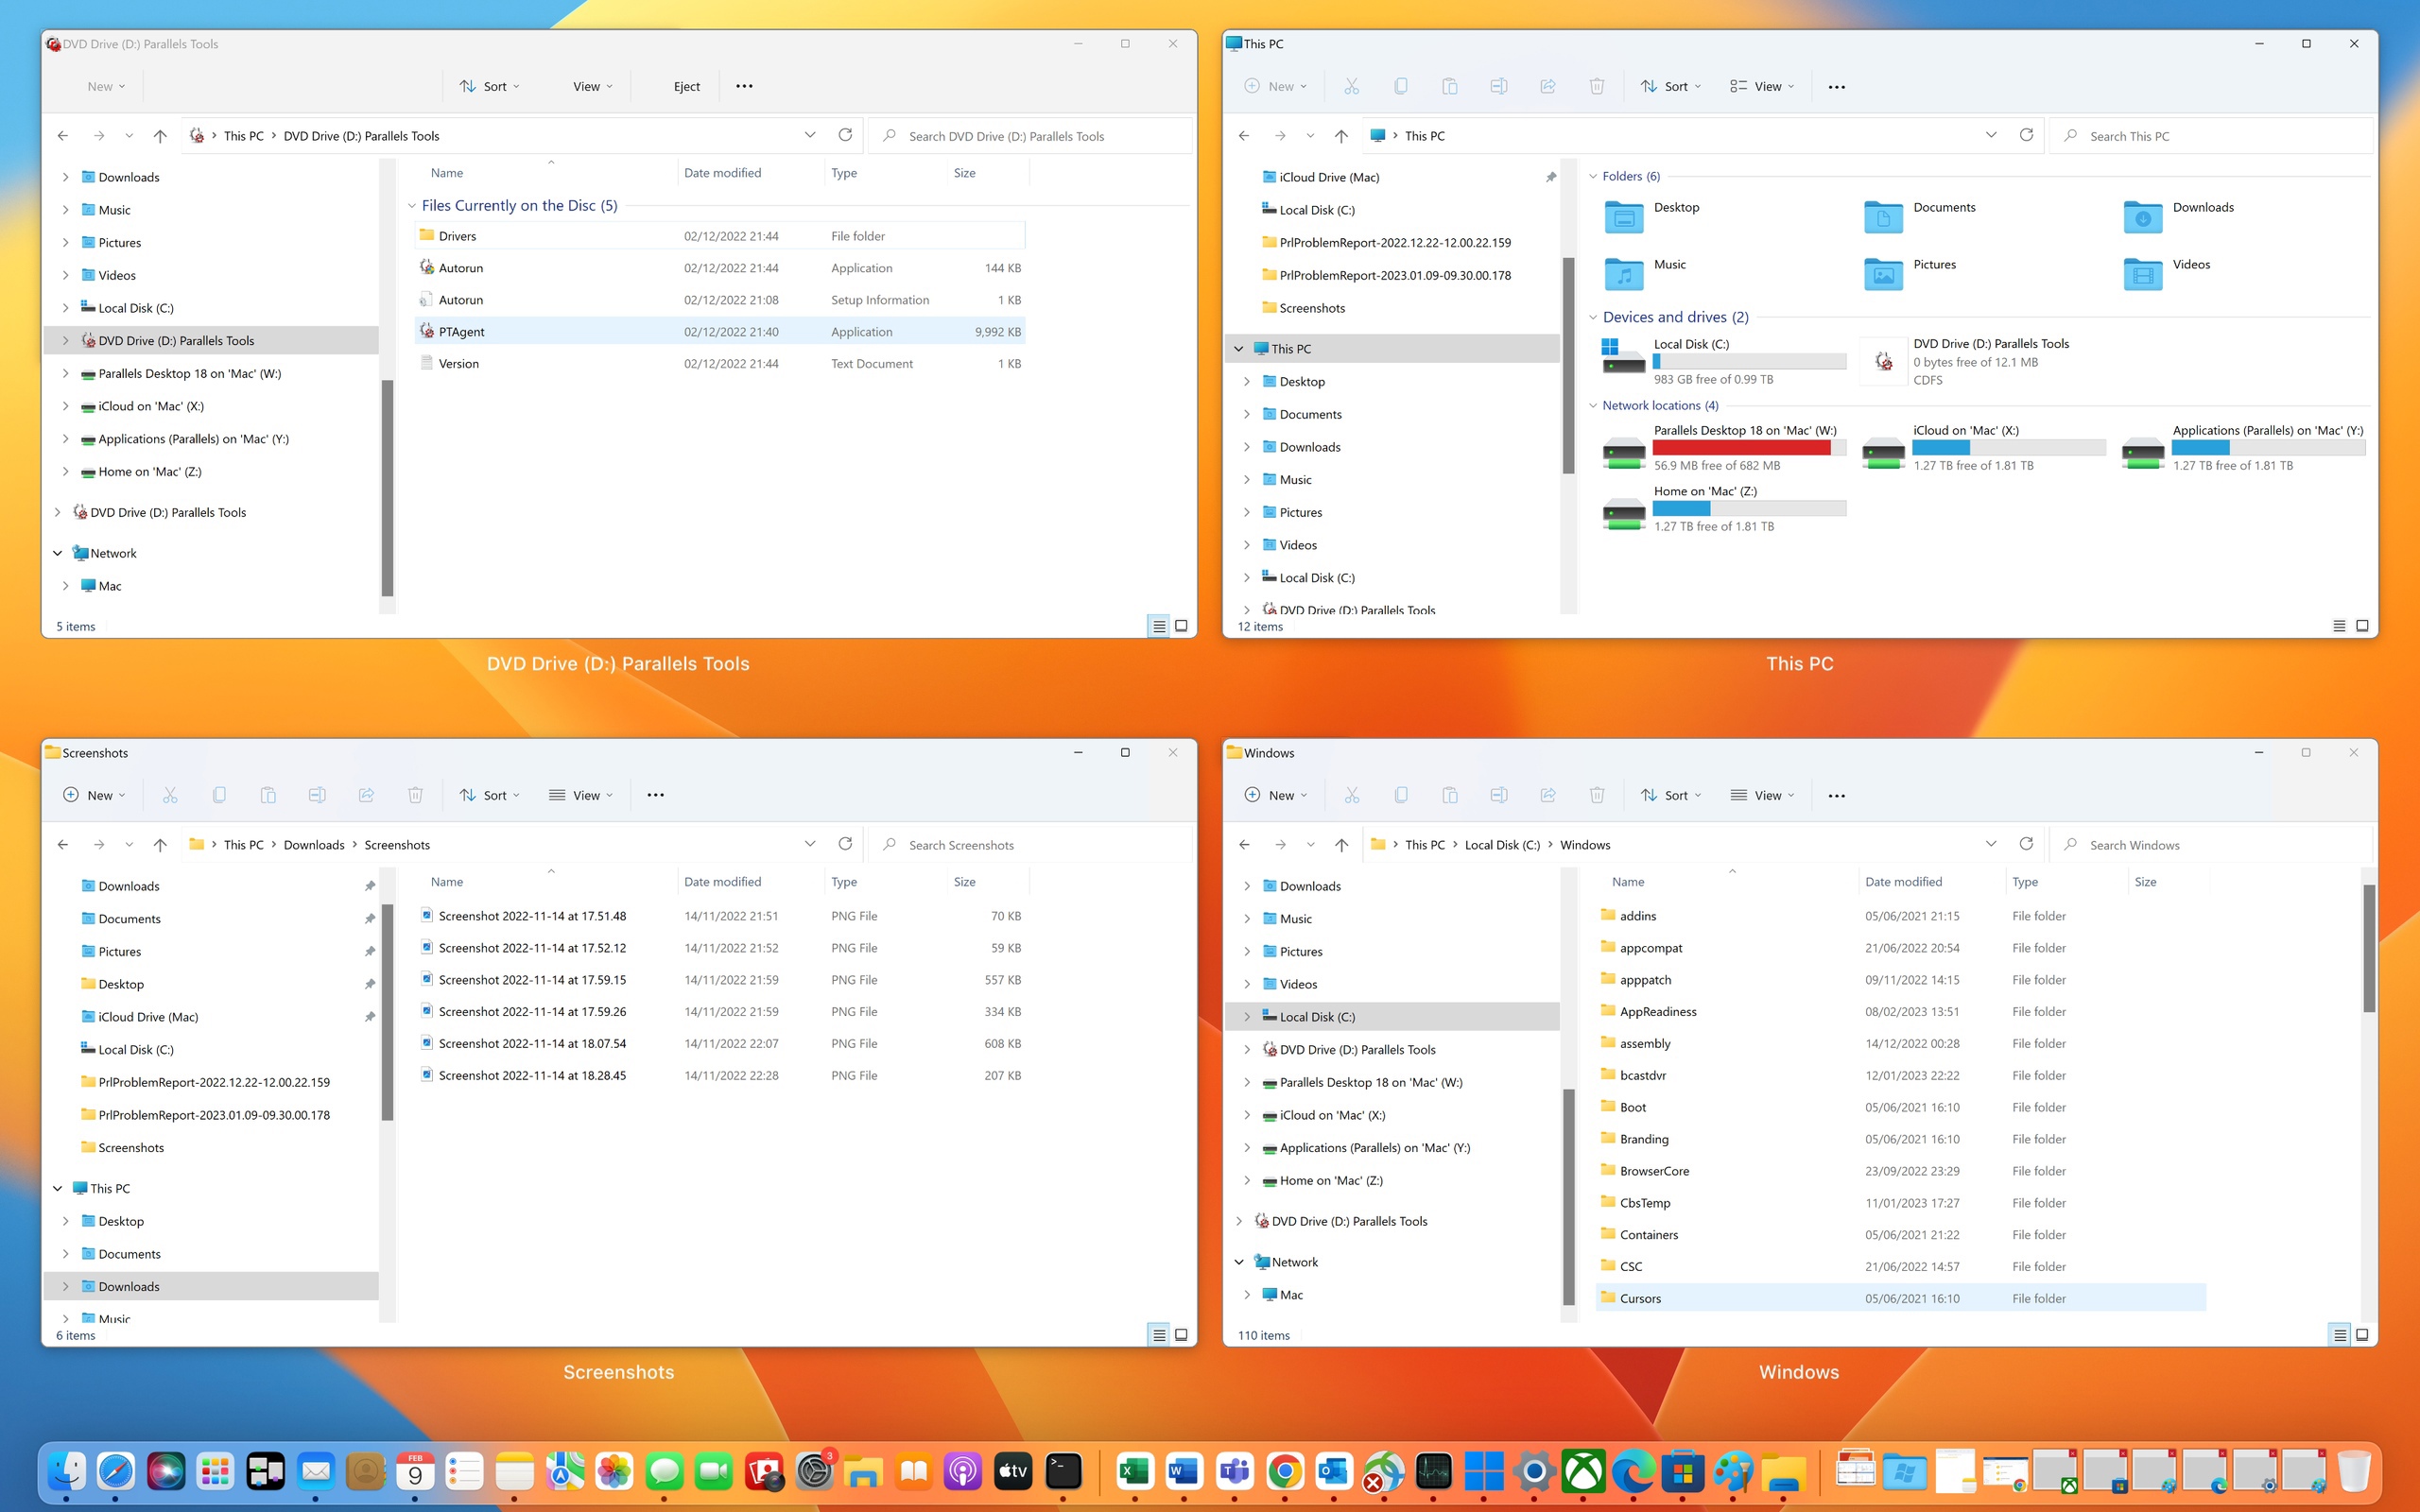Click the Rename icon in This PC toolbar
This screenshot has width=2420, height=1512.
tap(1498, 86)
